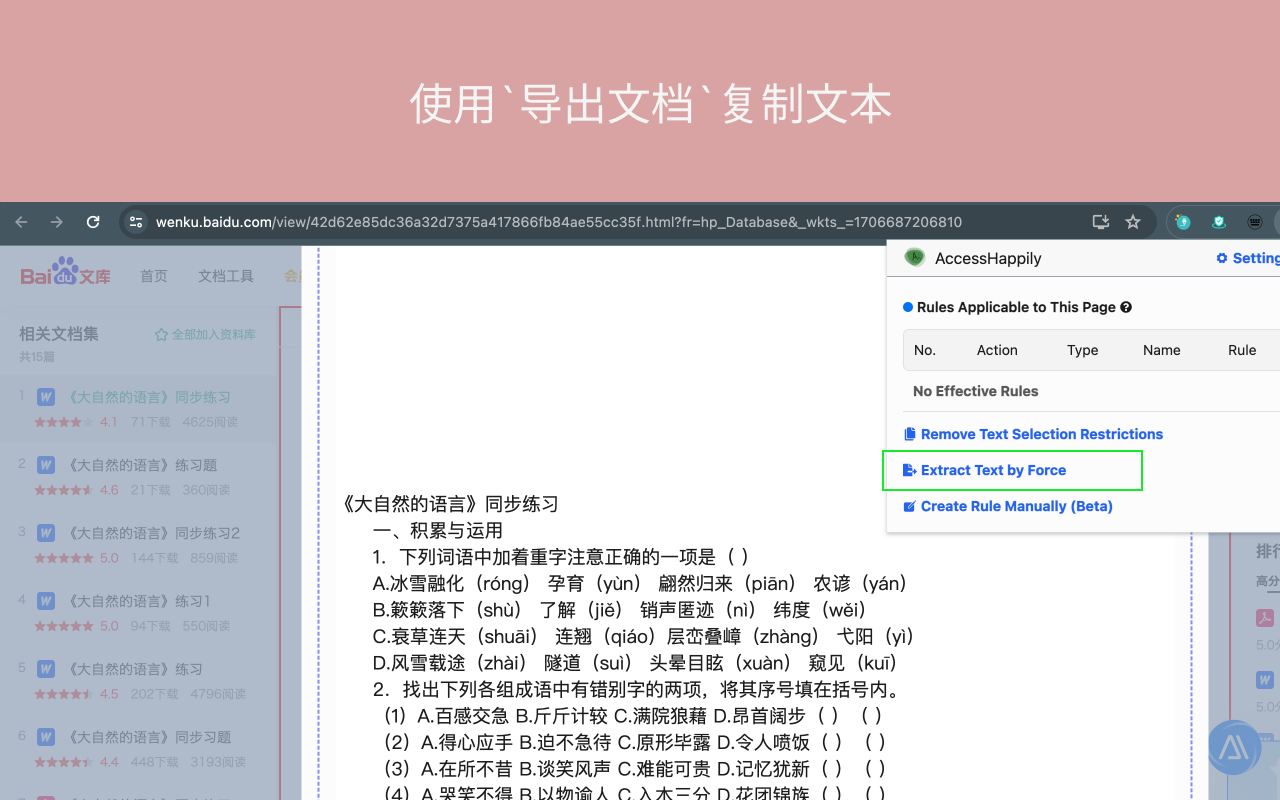Click the Baidu Wenku logo

point(66,272)
